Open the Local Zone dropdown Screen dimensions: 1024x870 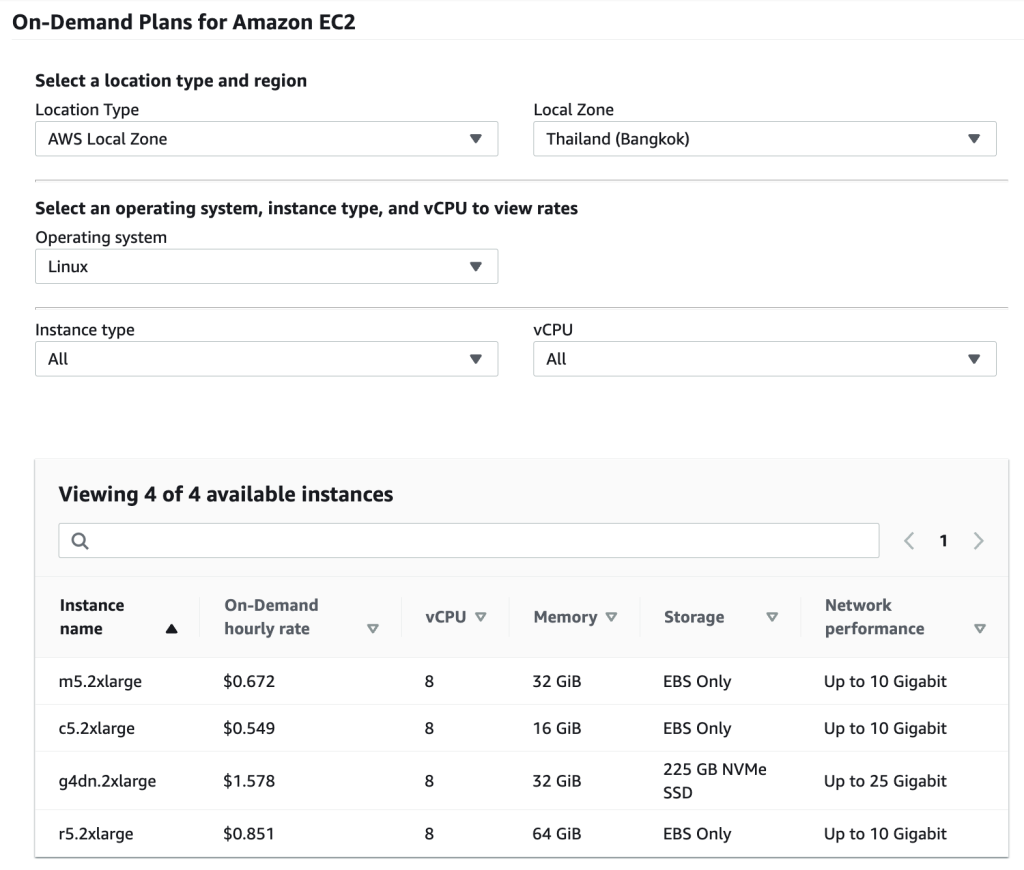[x=764, y=139]
